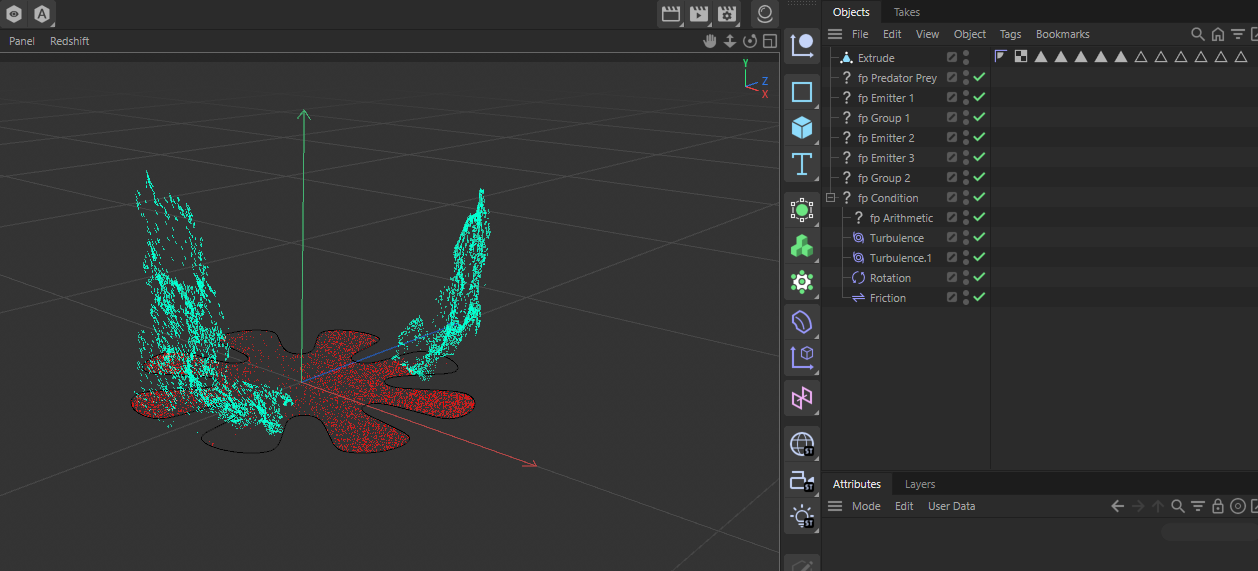
Task: Click the purple Bend deformer icon
Action: coord(802,322)
